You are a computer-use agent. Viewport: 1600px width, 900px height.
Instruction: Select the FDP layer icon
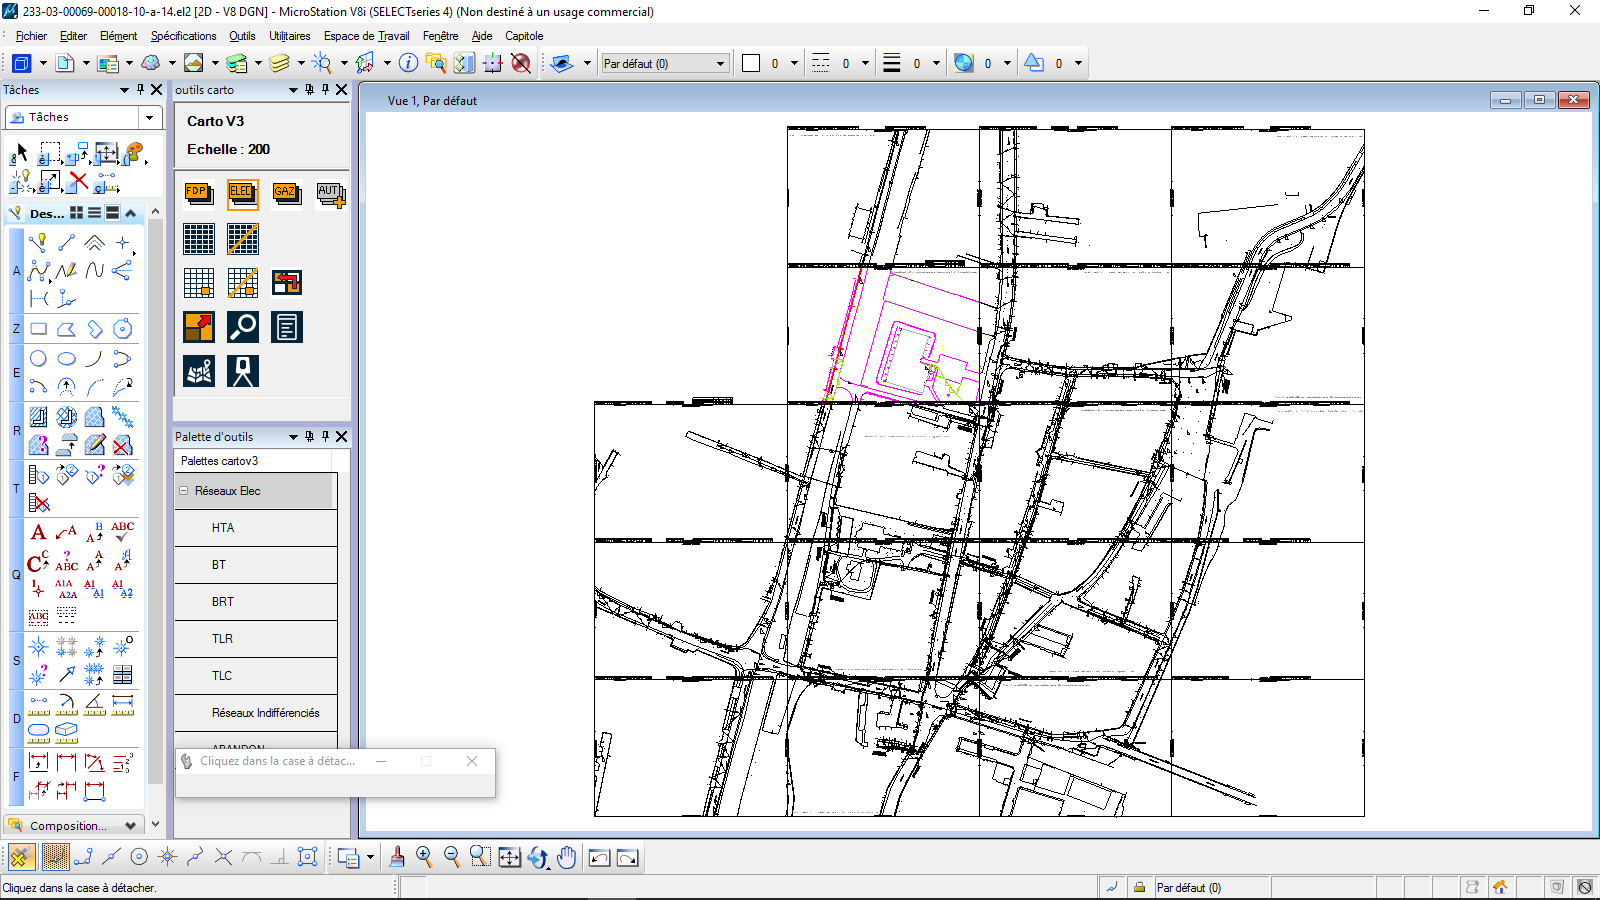[x=198, y=193]
